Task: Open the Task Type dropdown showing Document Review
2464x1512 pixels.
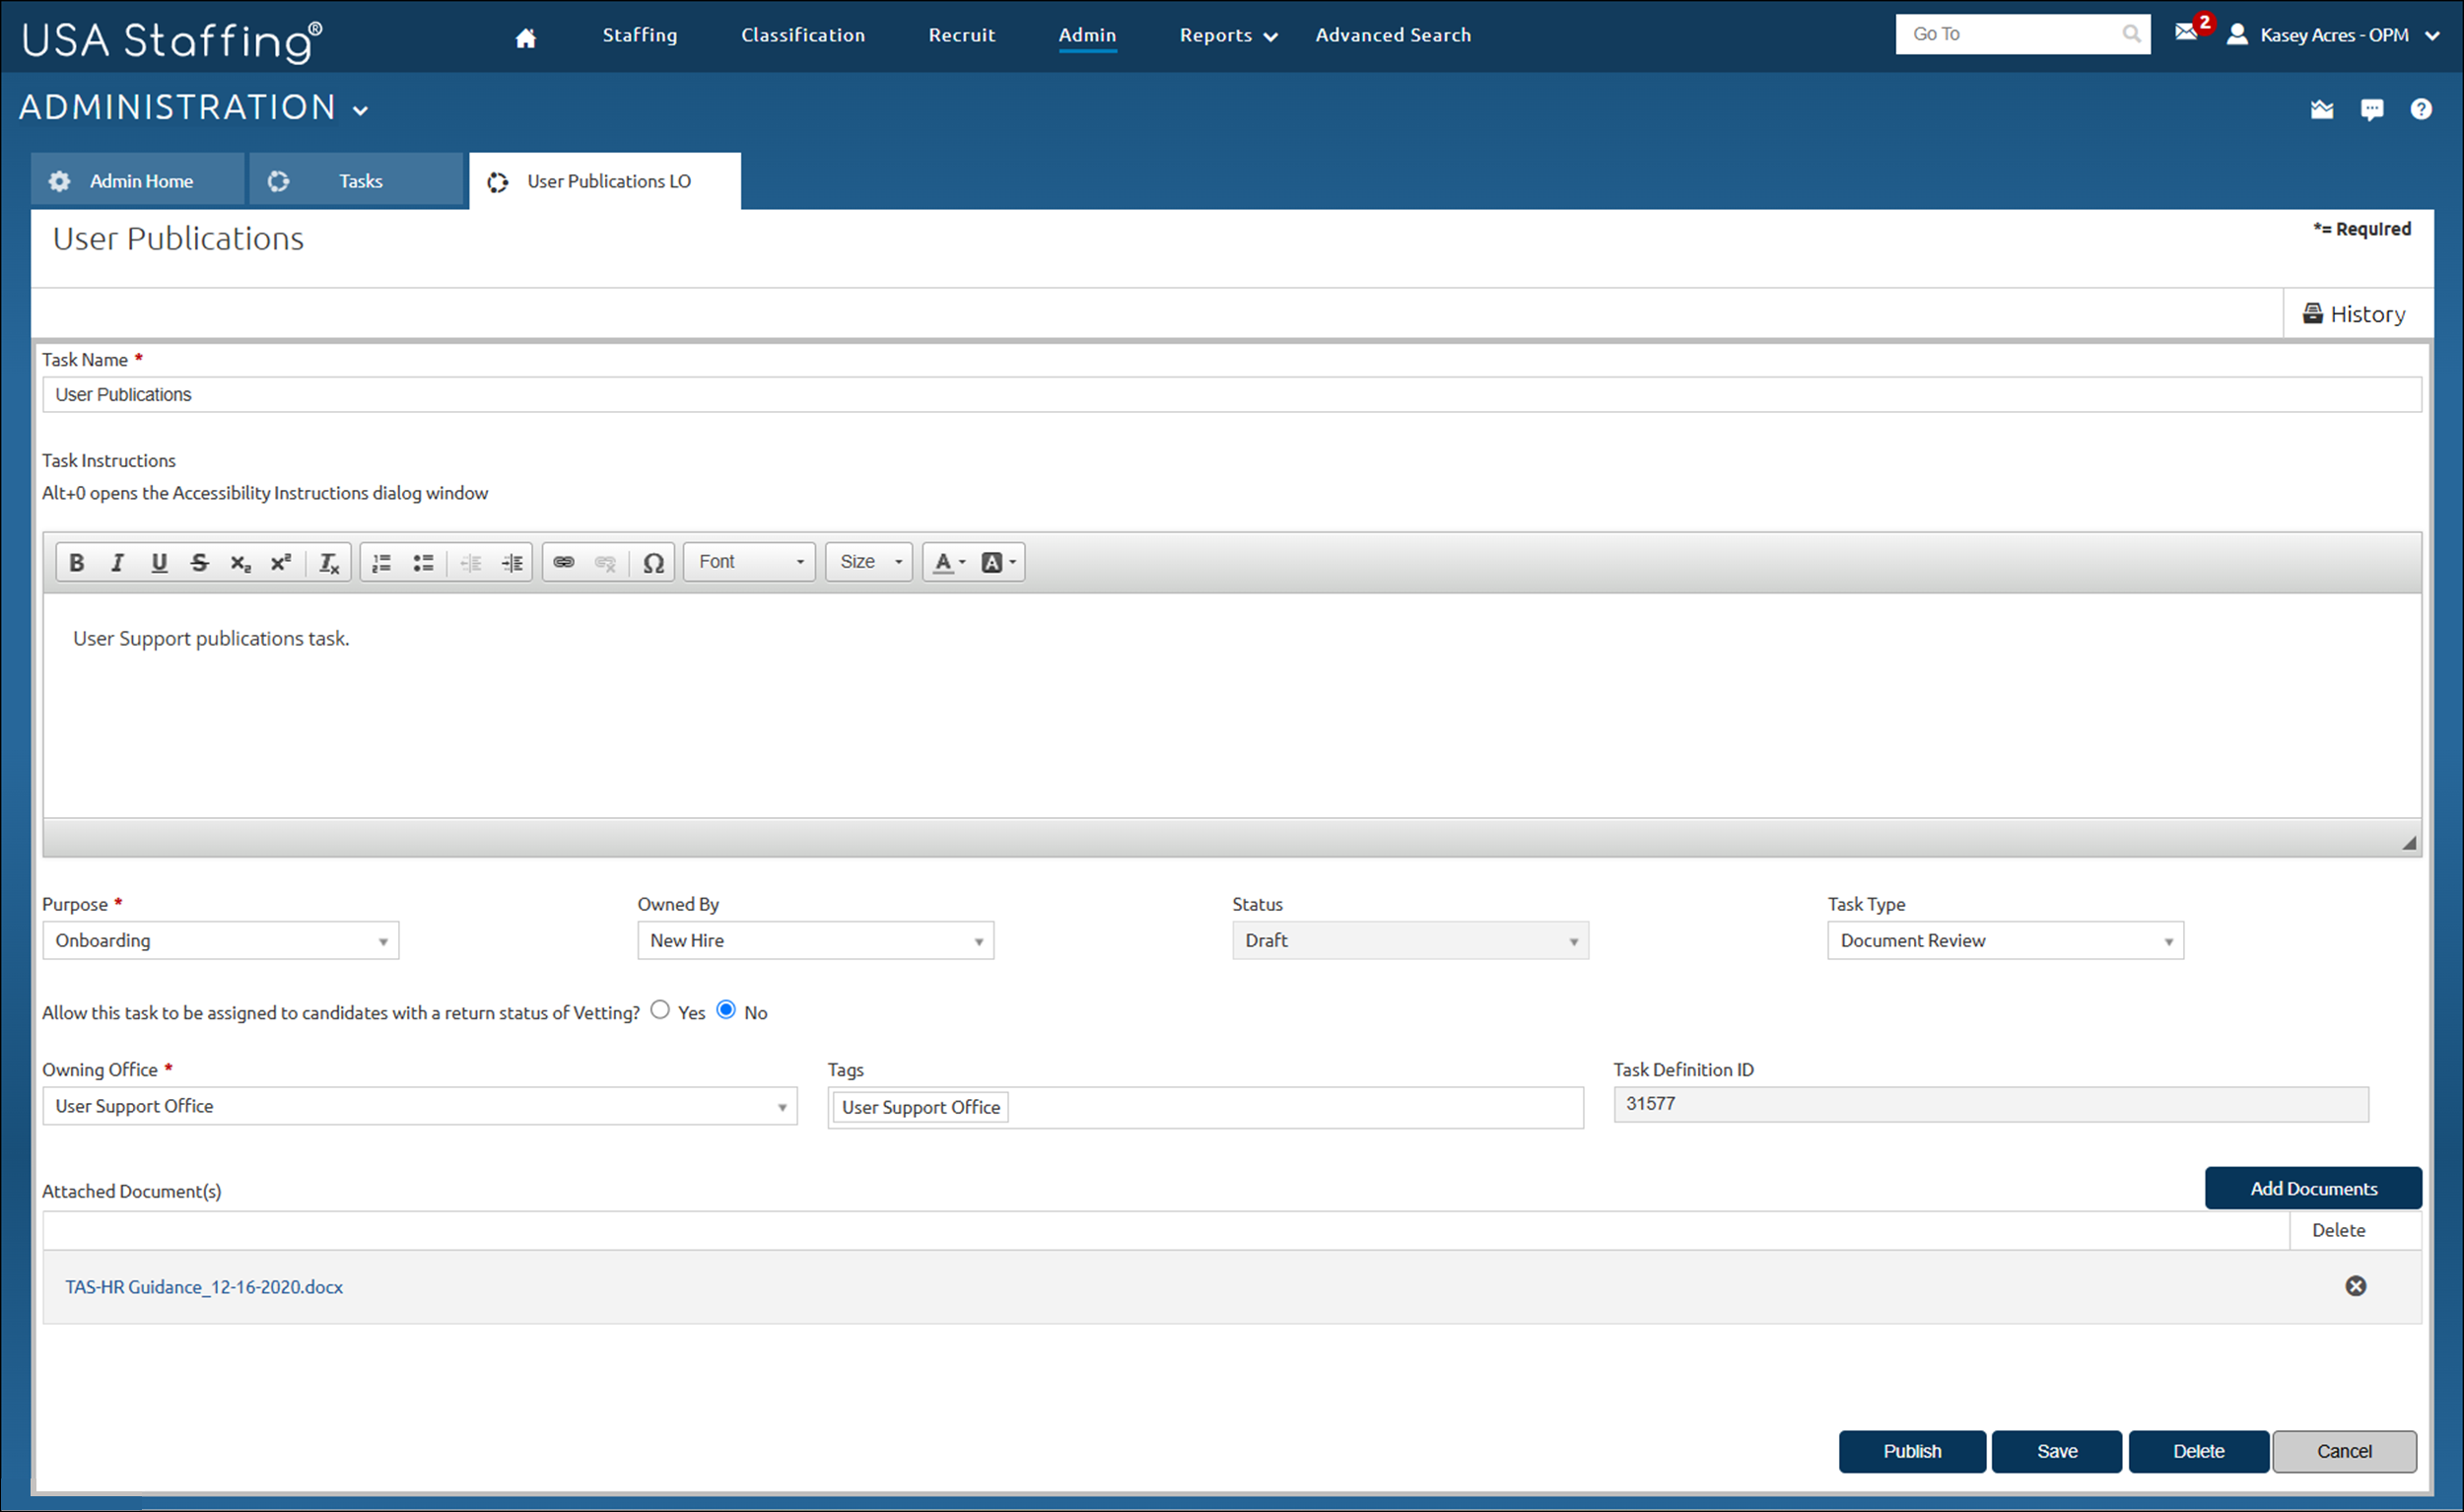Action: (2005, 940)
